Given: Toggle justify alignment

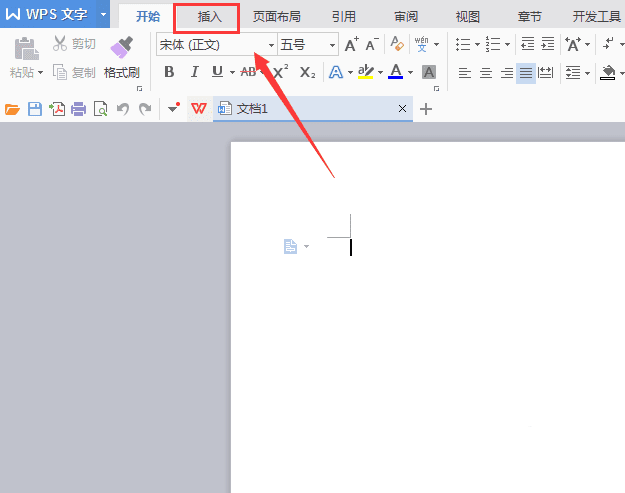Looking at the screenshot, I should [x=526, y=73].
